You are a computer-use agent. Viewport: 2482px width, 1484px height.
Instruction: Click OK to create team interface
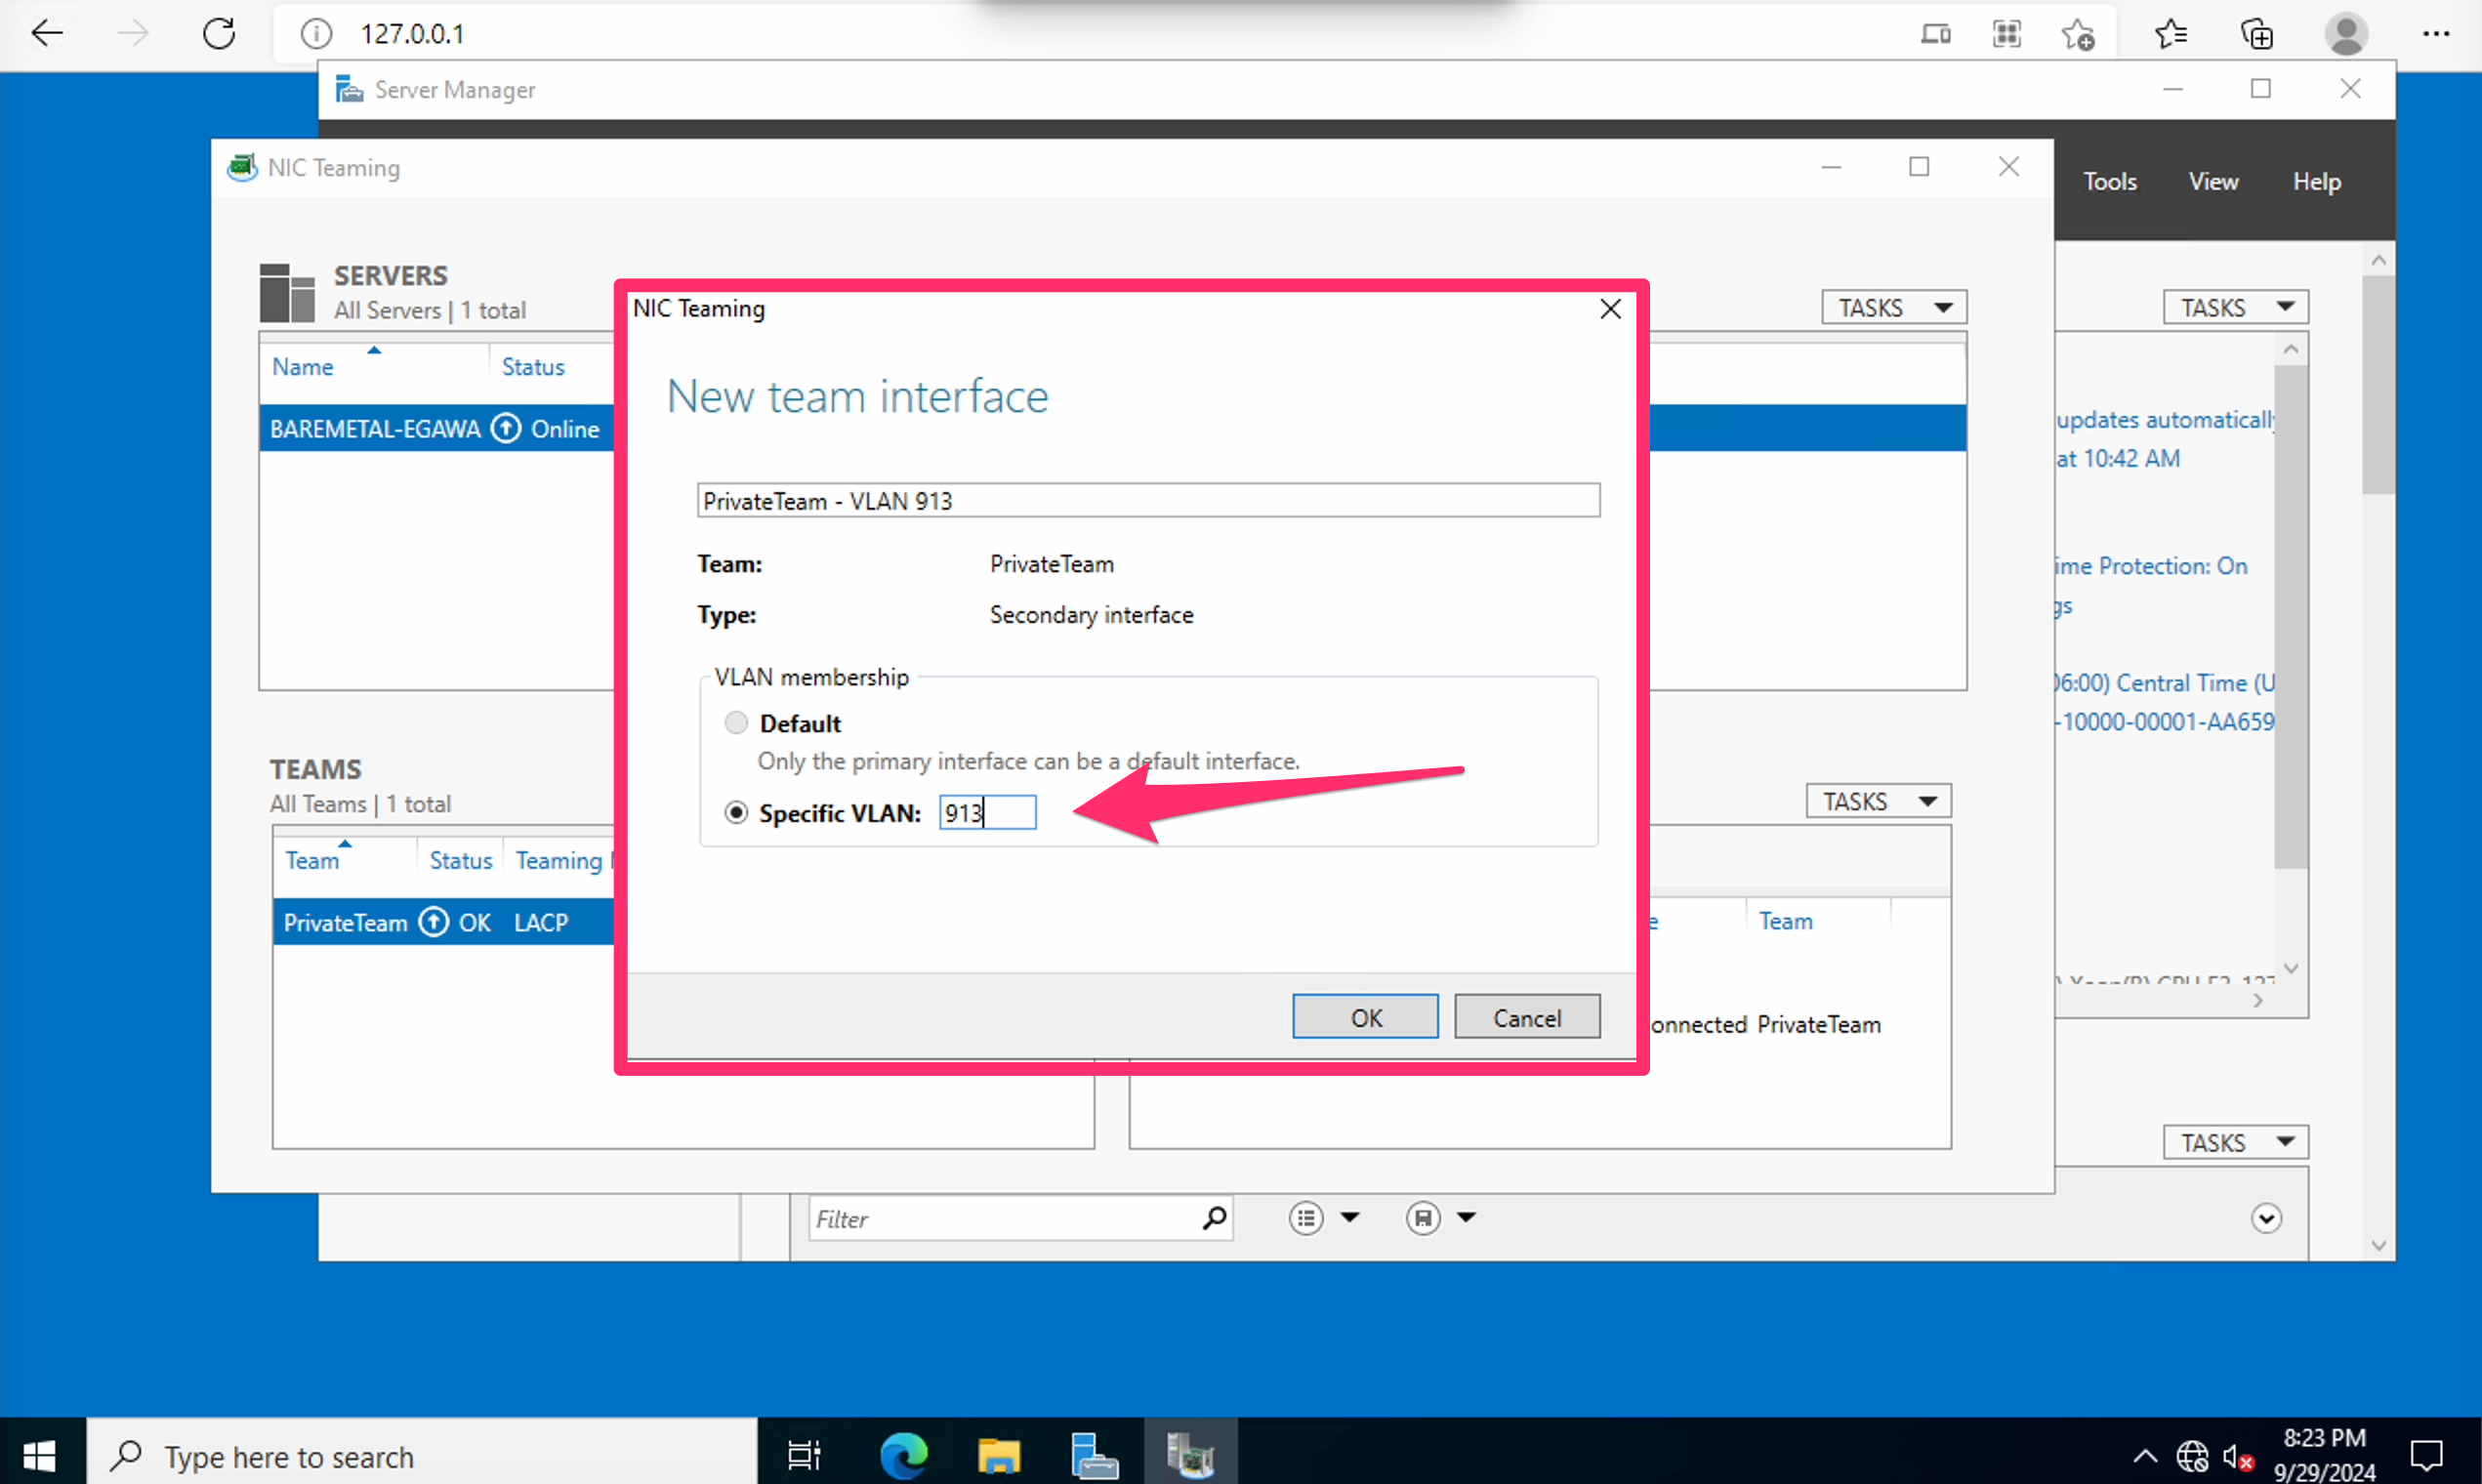pos(1365,1017)
